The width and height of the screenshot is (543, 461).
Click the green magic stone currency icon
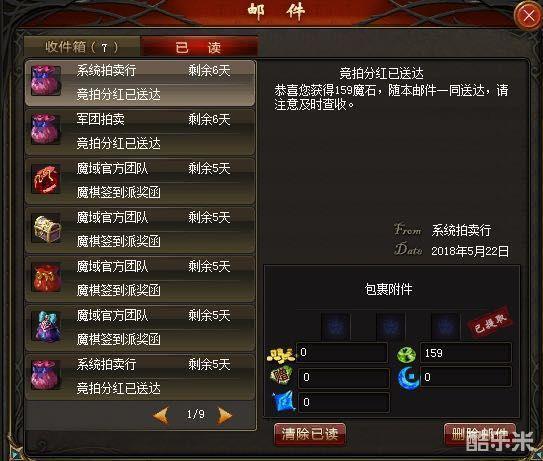point(406,354)
